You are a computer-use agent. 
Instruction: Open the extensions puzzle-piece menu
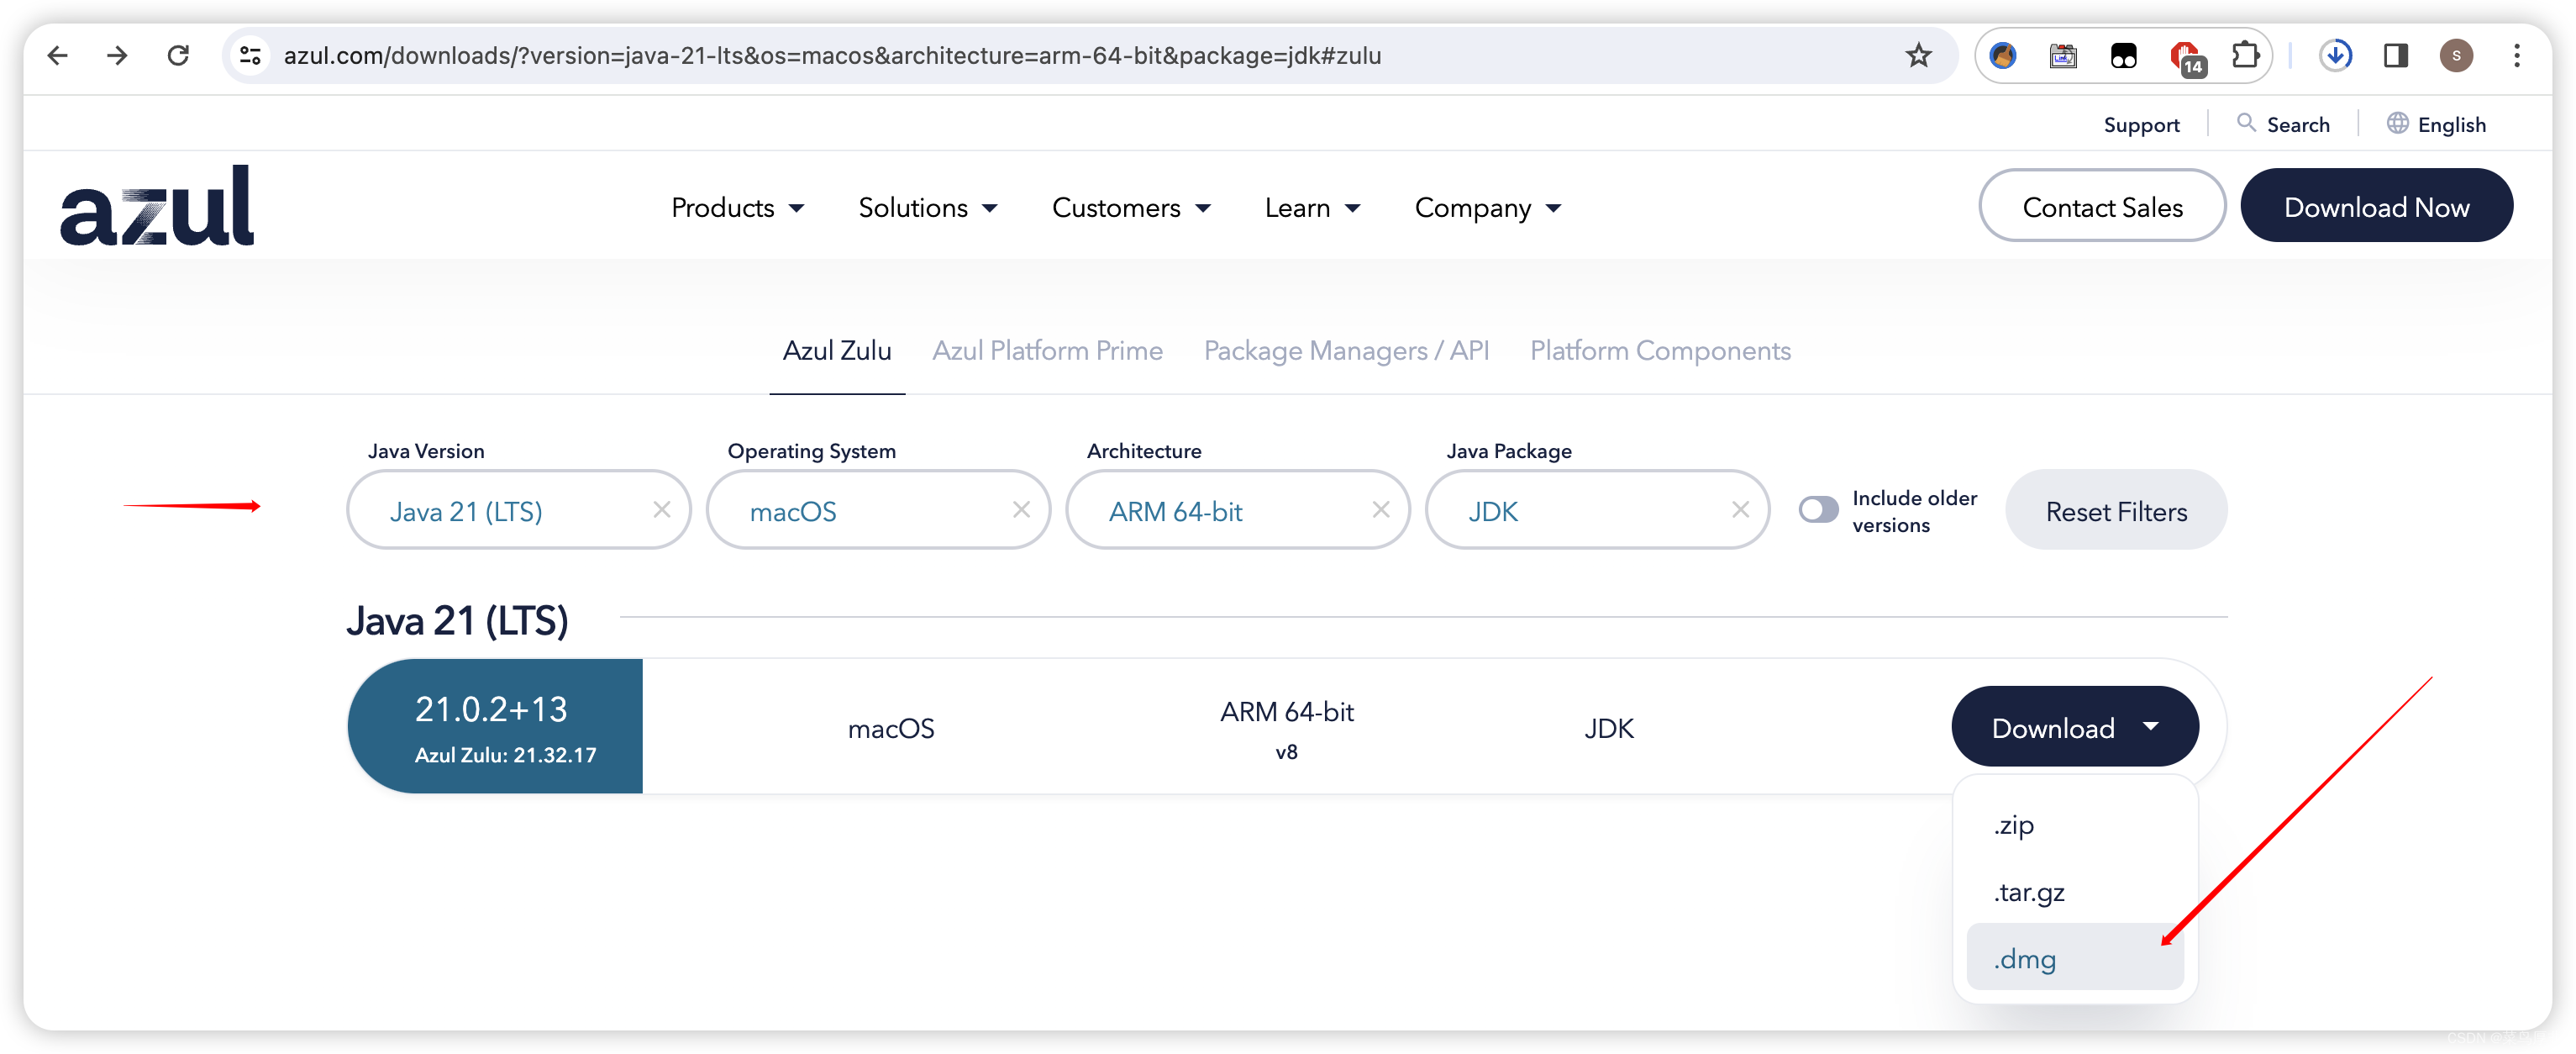coord(2245,55)
